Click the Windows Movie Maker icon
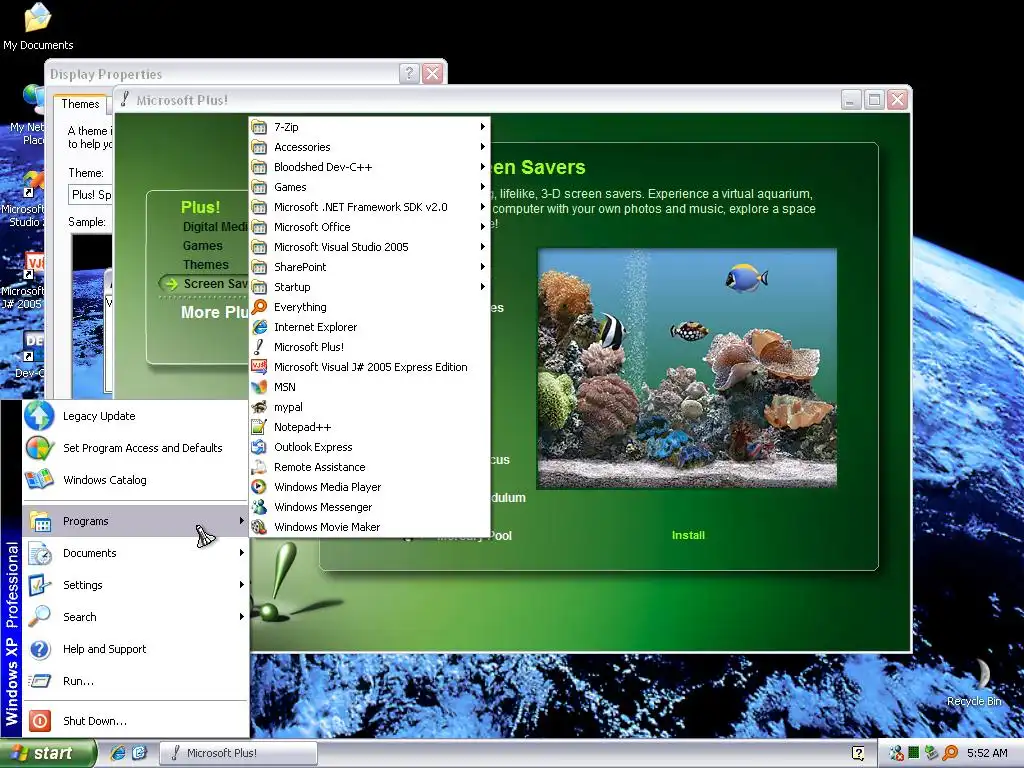The width and height of the screenshot is (1024, 768). click(x=259, y=527)
